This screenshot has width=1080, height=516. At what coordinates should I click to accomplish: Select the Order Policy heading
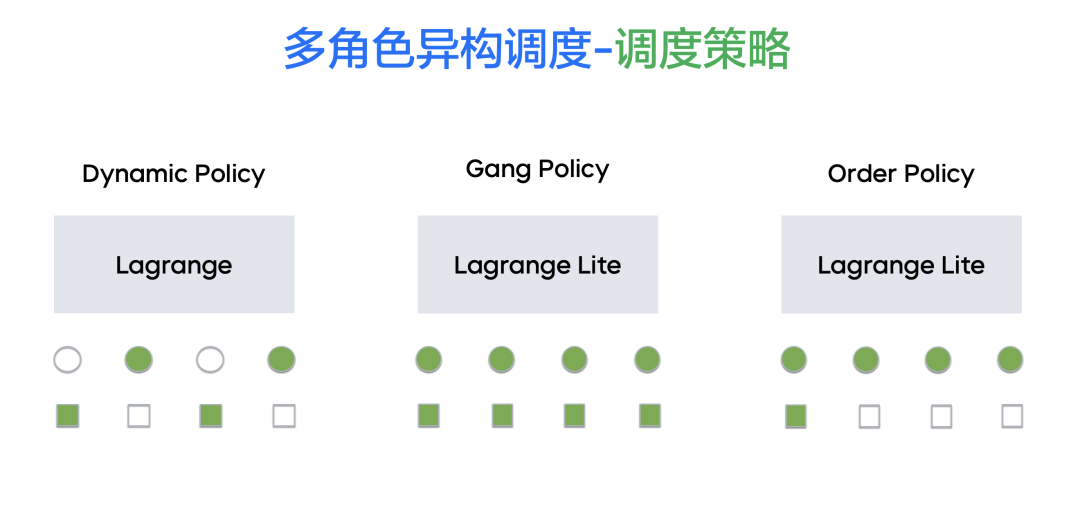[901, 174]
